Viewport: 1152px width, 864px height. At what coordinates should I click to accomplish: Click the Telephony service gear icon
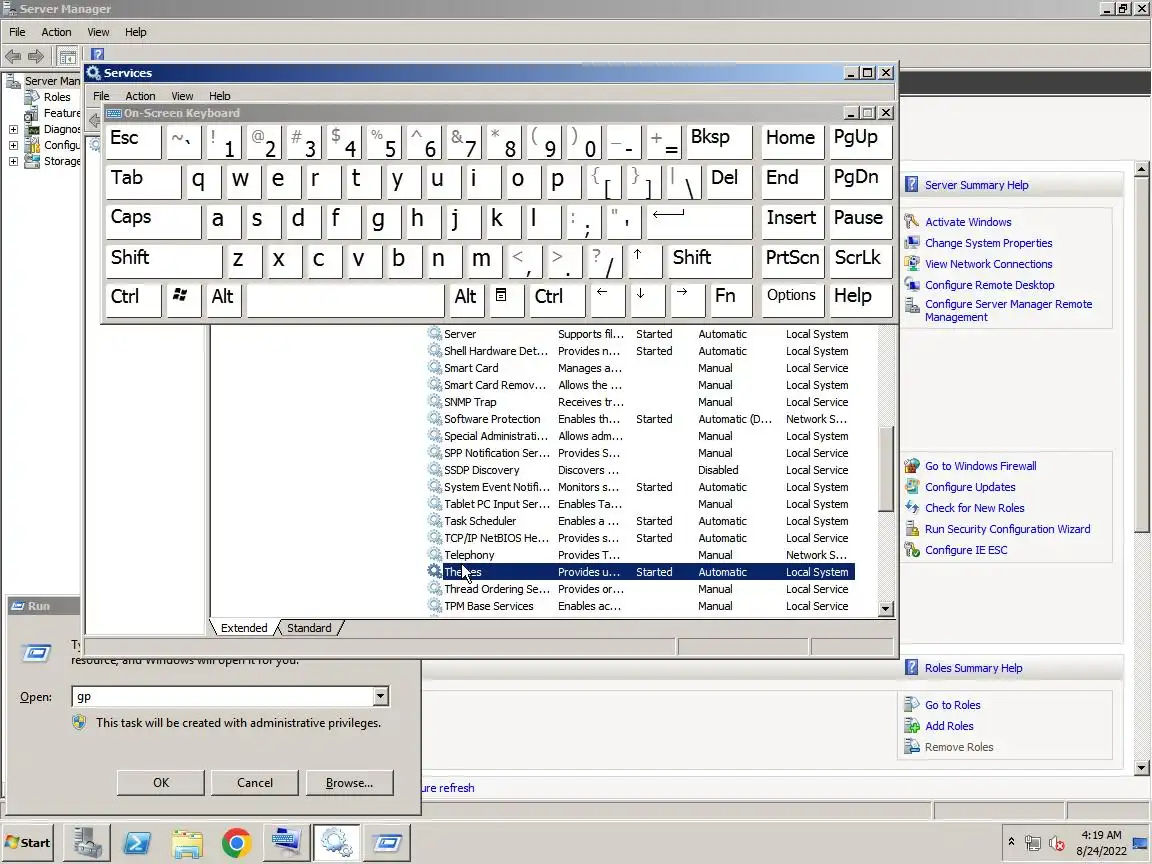click(435, 555)
